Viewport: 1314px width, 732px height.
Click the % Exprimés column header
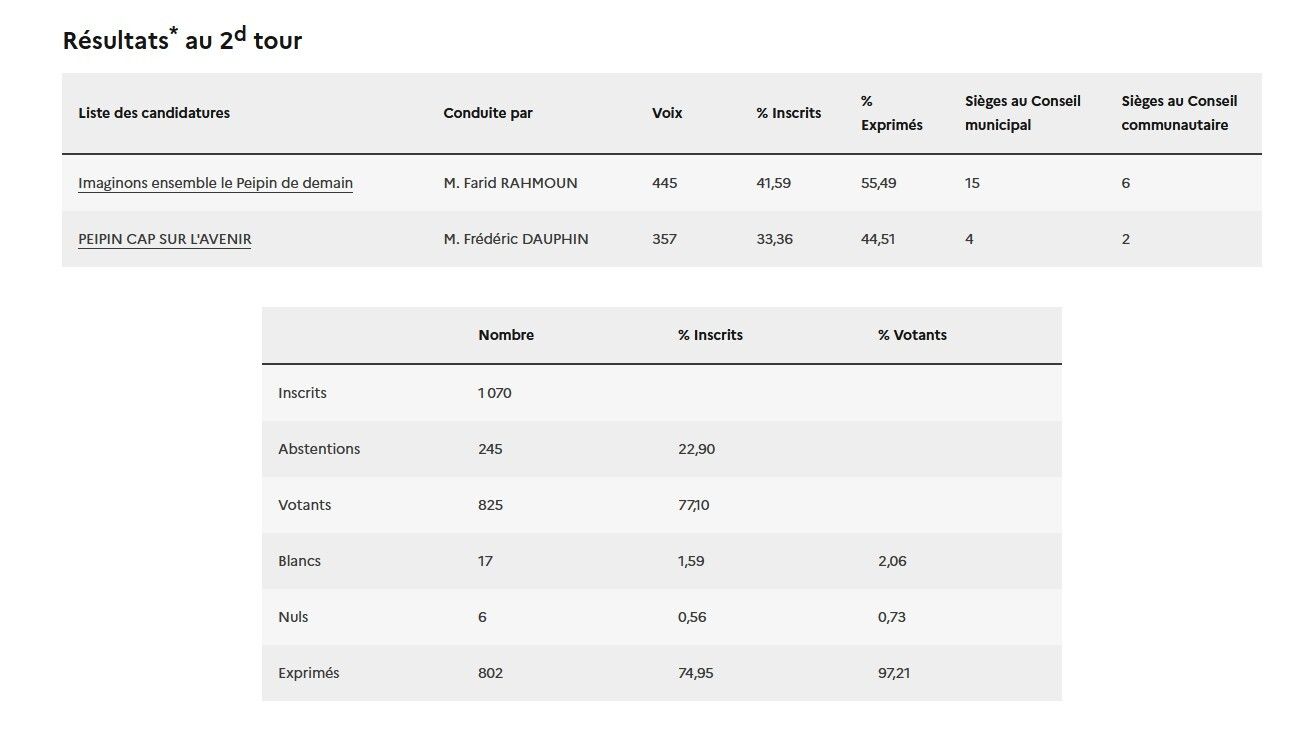coord(891,113)
